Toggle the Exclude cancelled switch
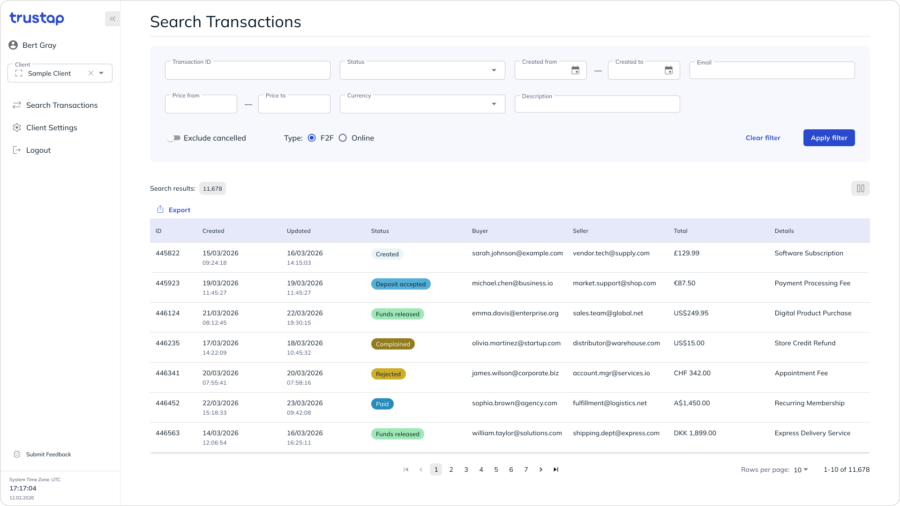The image size is (900, 506). [x=174, y=138]
